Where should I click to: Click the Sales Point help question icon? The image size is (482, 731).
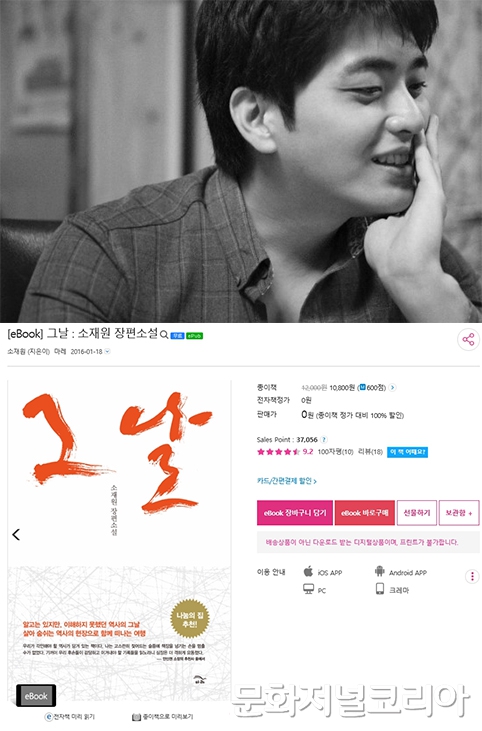324,439
